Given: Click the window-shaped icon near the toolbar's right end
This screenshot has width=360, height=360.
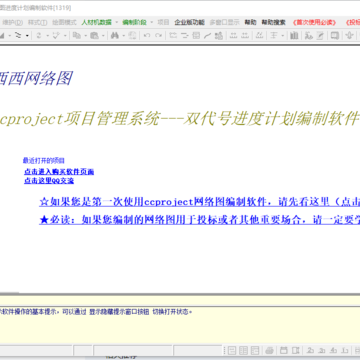Looking at the screenshot, I should coord(335,35).
